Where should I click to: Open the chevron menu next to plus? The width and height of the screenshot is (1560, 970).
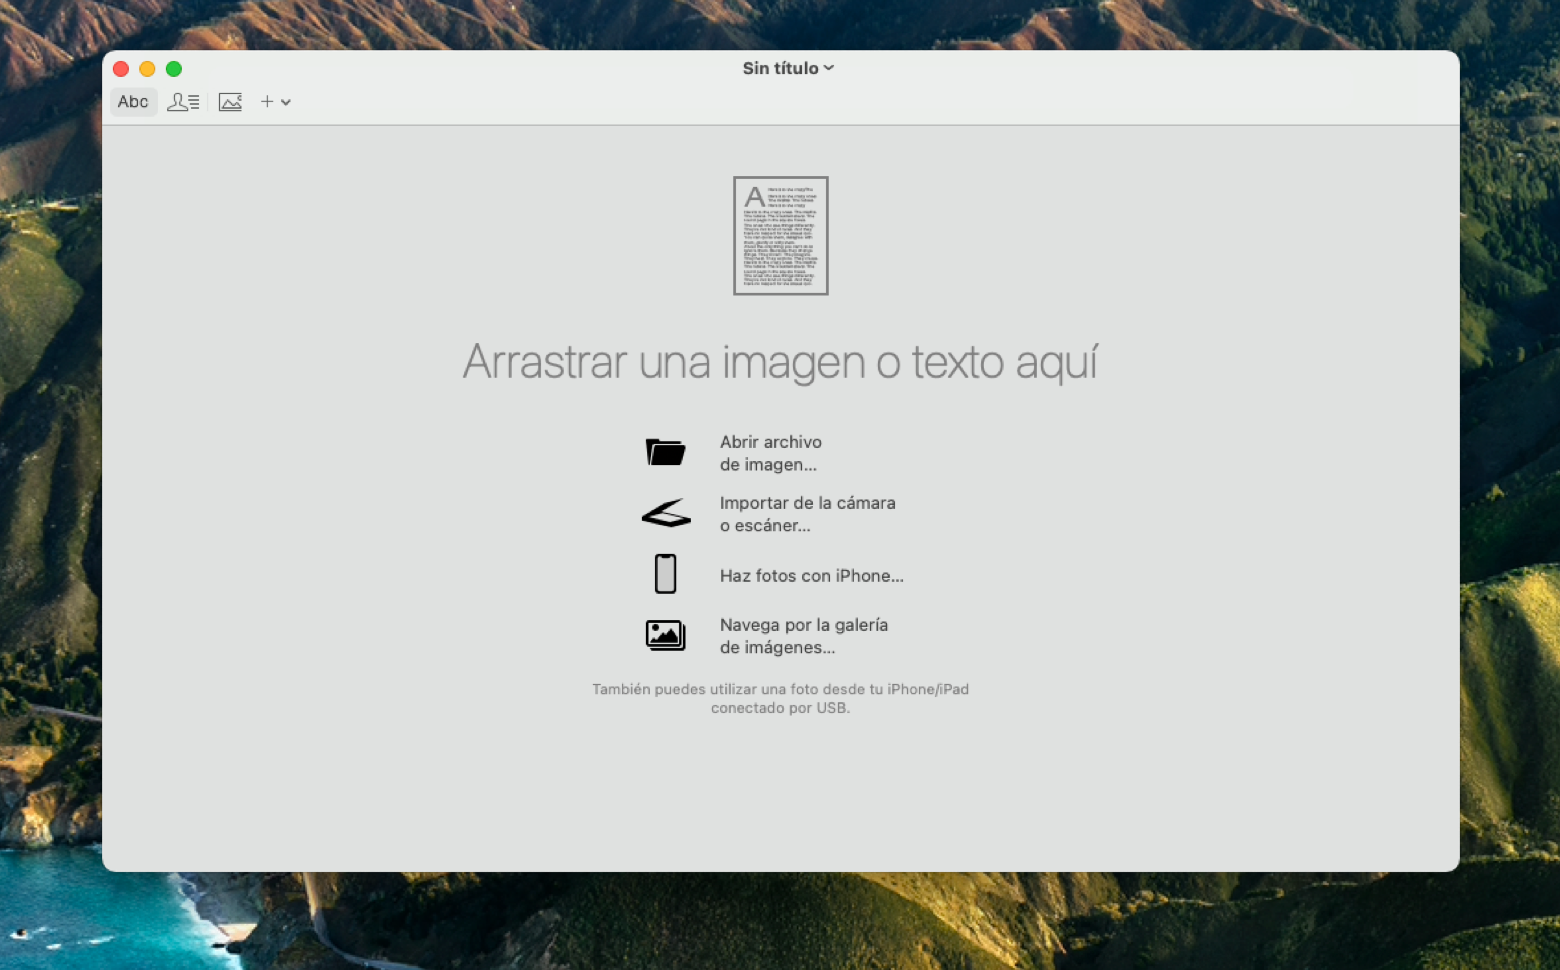[x=285, y=101]
